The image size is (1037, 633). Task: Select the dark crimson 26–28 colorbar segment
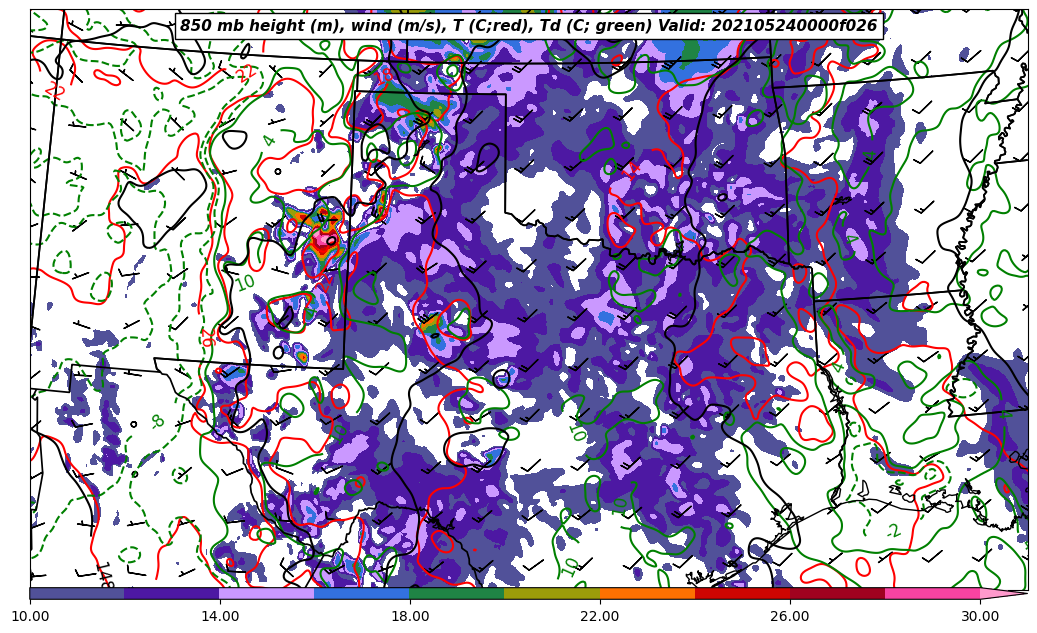837,594
